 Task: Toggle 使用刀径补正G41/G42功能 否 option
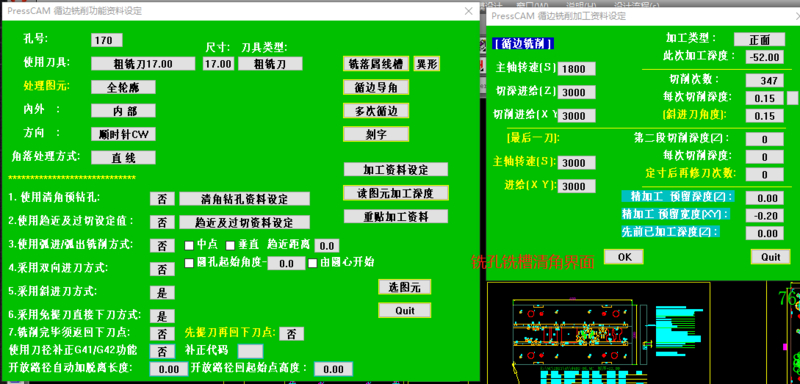pyautogui.click(x=162, y=351)
